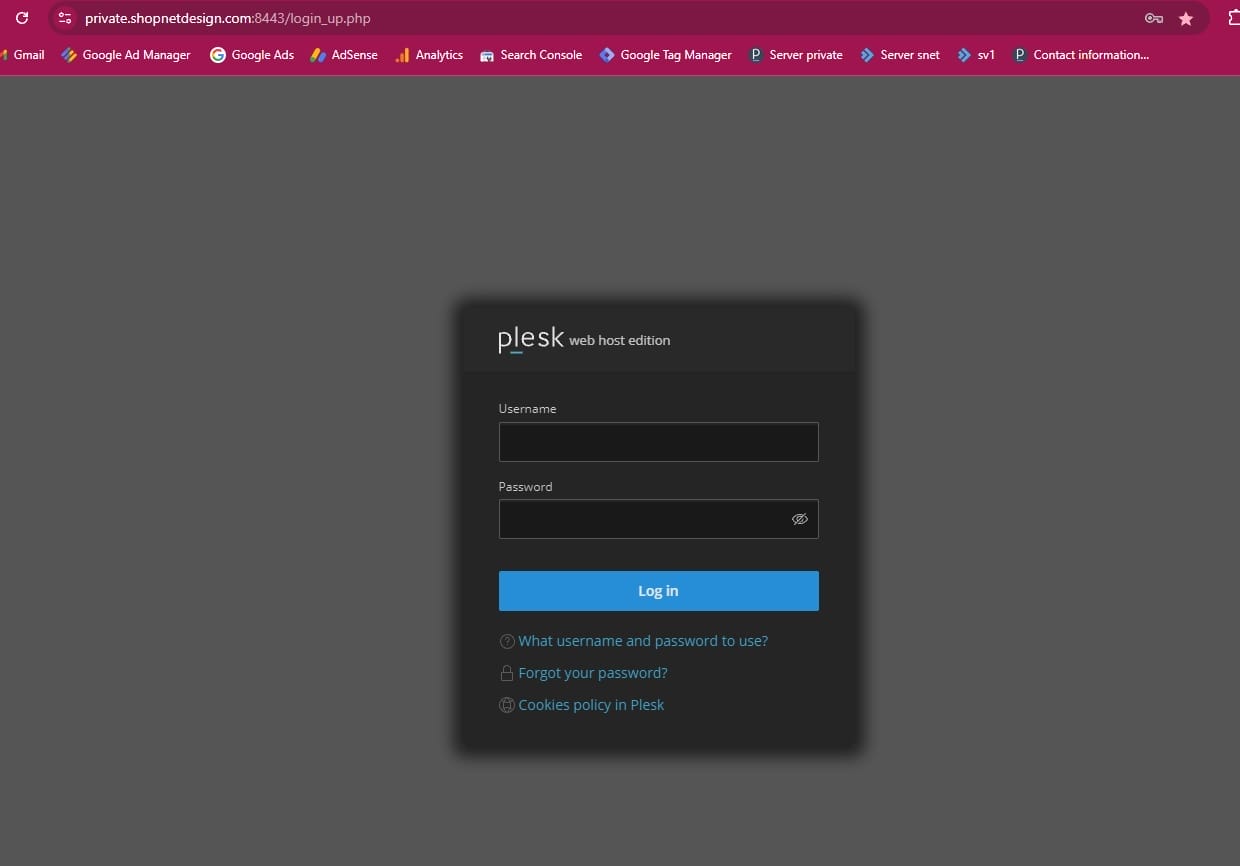The height and width of the screenshot is (866, 1240).
Task: Open the Search Console bookmark
Action: click(531, 55)
